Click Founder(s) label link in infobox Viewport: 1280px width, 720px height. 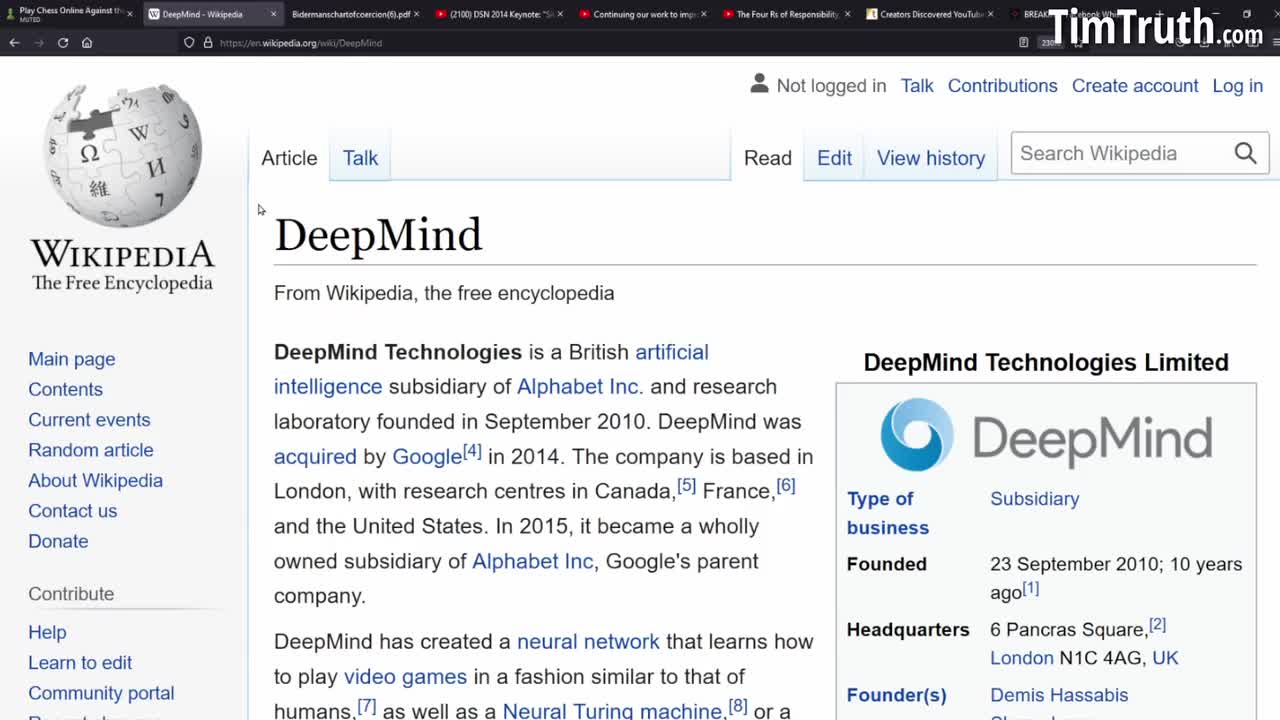[896, 695]
